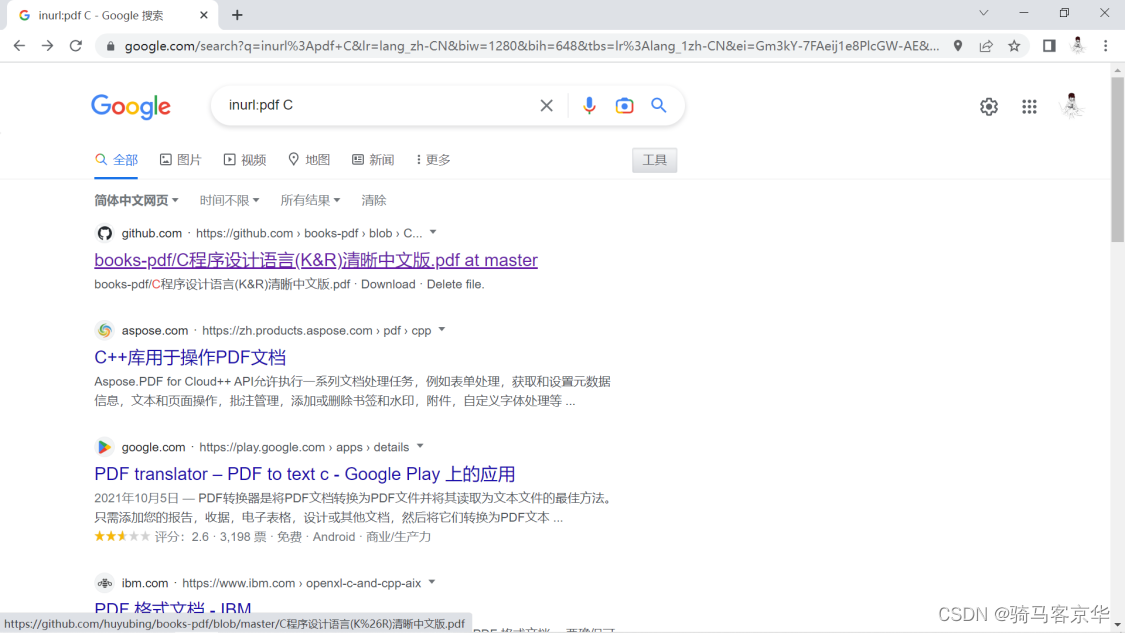Expand options arrow for ibm.com result
The height and width of the screenshot is (633, 1125).
coord(432,582)
